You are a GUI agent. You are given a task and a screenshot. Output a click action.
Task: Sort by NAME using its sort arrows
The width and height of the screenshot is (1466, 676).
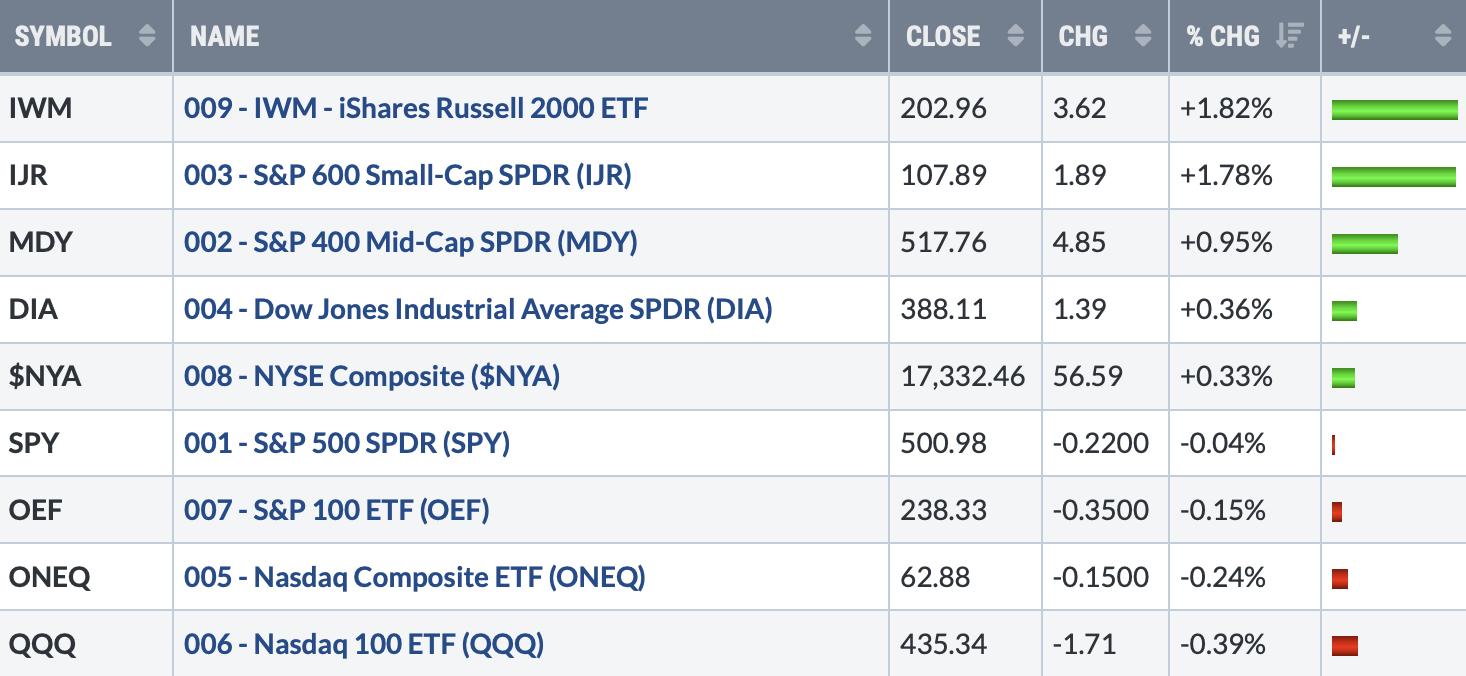pos(864,37)
